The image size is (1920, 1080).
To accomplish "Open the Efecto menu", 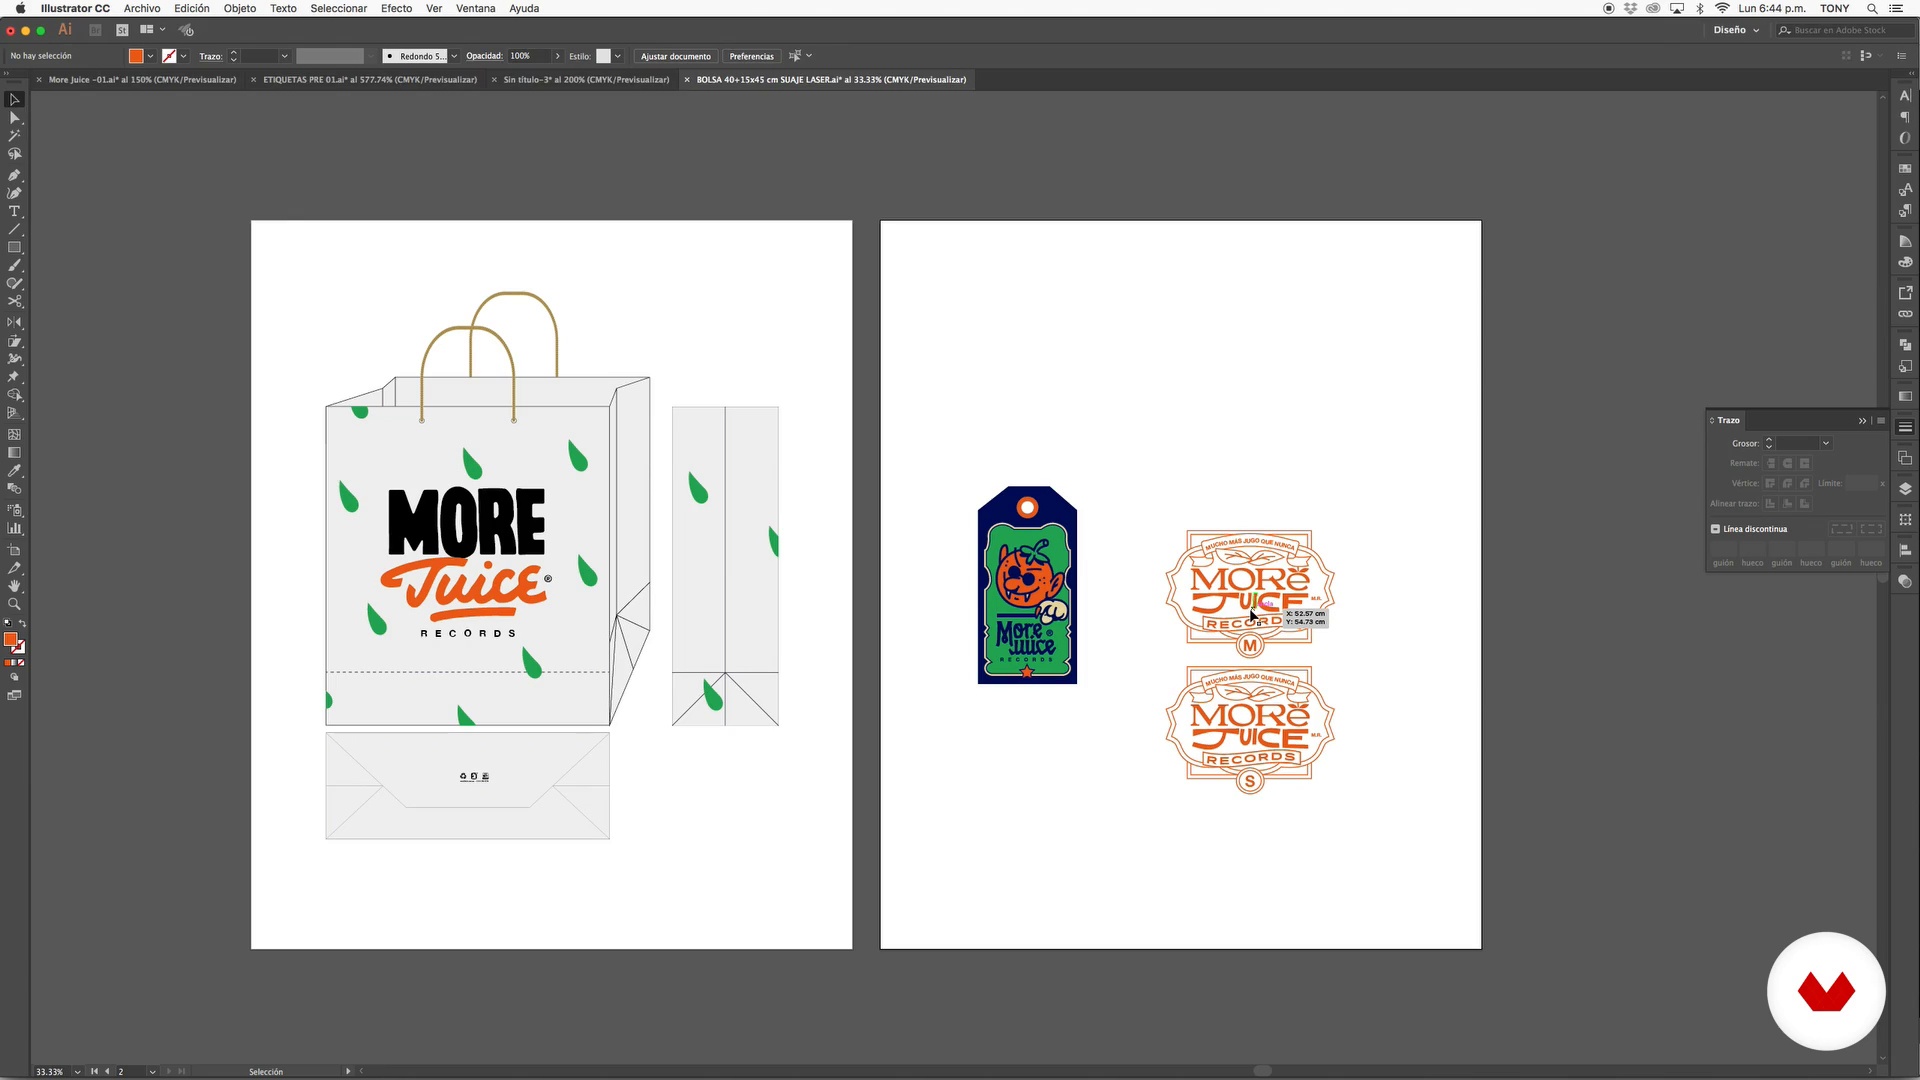I will (x=396, y=8).
